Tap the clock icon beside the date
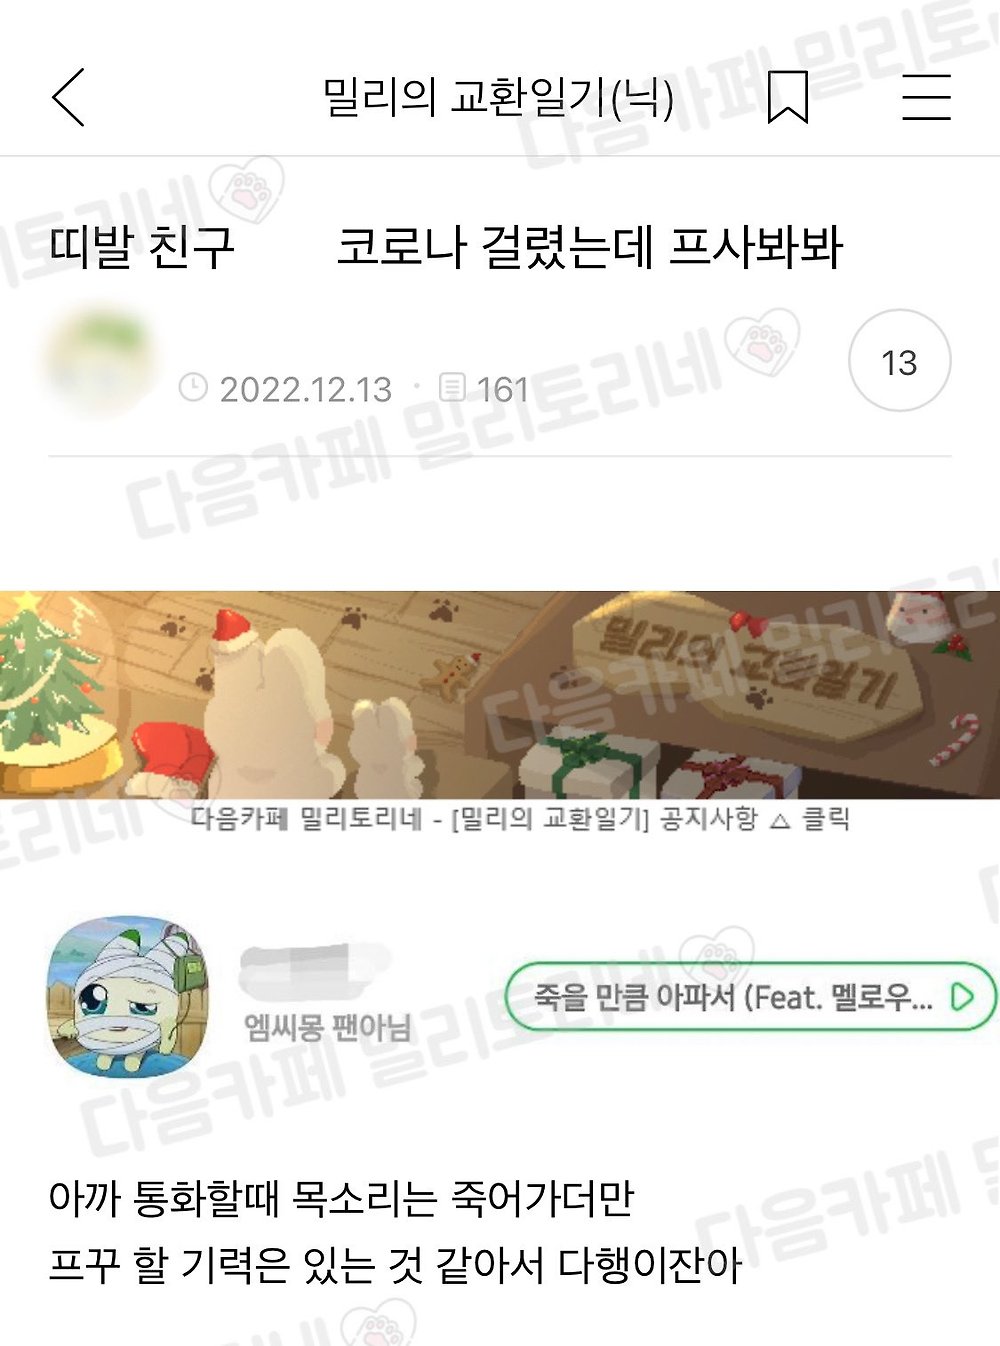 [x=193, y=387]
